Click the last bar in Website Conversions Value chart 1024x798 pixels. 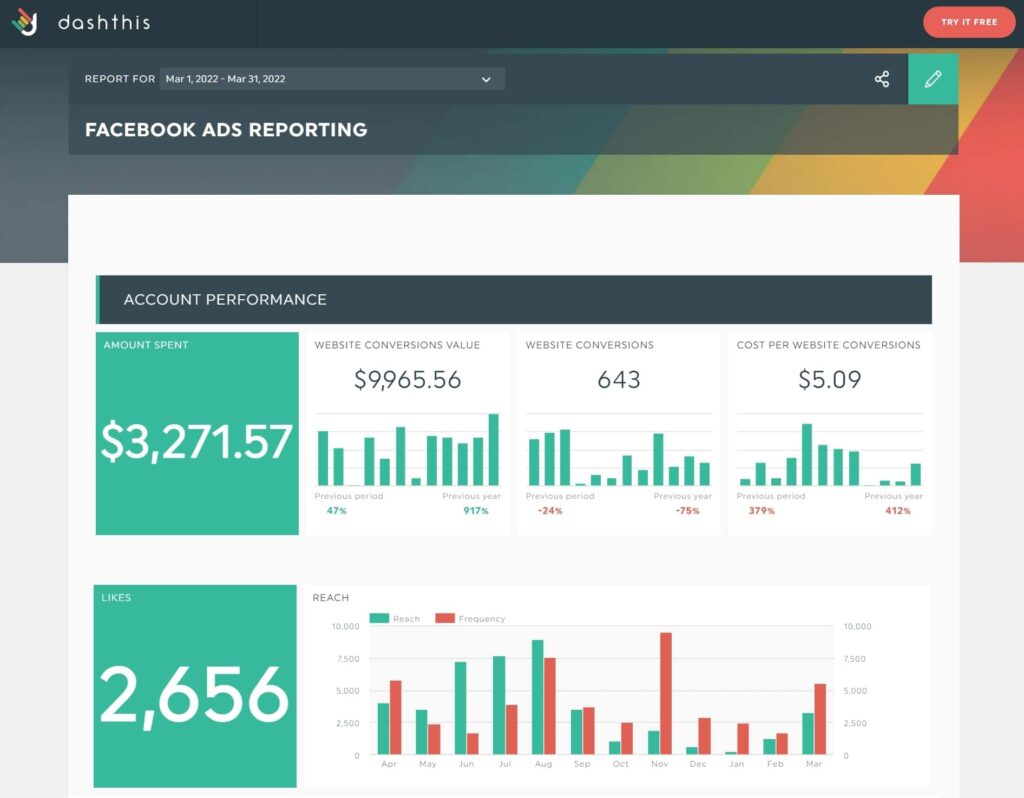[494, 449]
